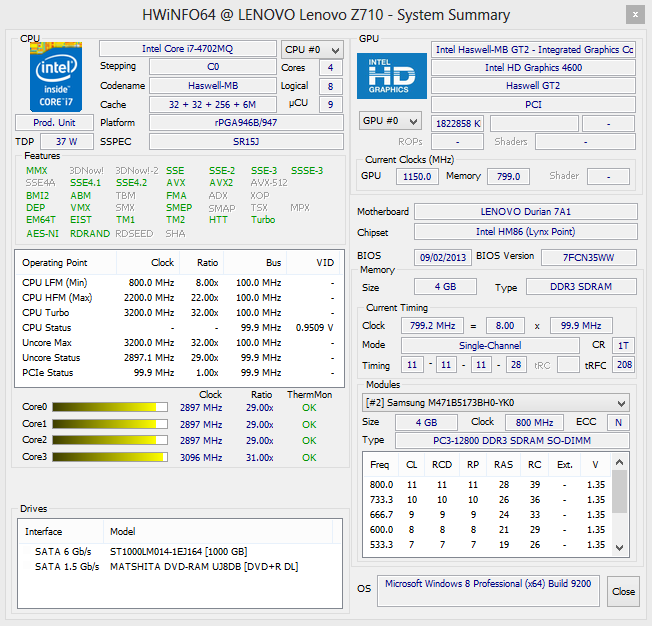Select the 800.0 frequency timing row
The height and width of the screenshot is (626, 652).
(487, 485)
